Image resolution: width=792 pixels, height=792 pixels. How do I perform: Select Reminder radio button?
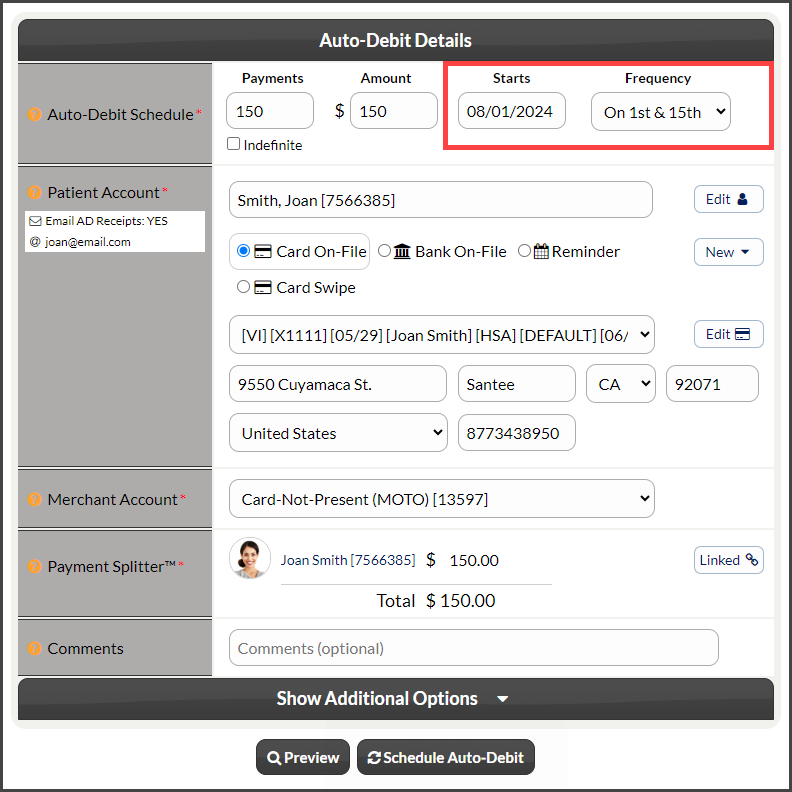tap(524, 251)
